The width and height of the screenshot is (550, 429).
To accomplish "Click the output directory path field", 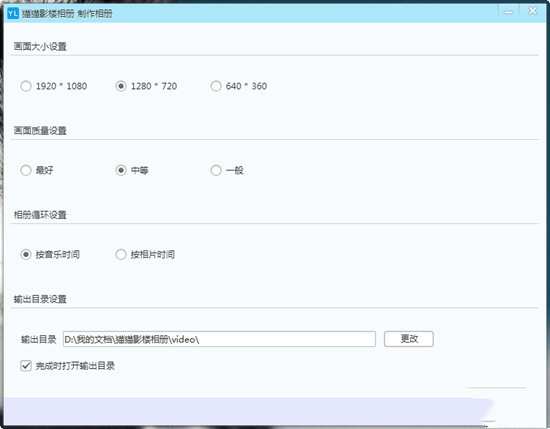I will pos(219,339).
